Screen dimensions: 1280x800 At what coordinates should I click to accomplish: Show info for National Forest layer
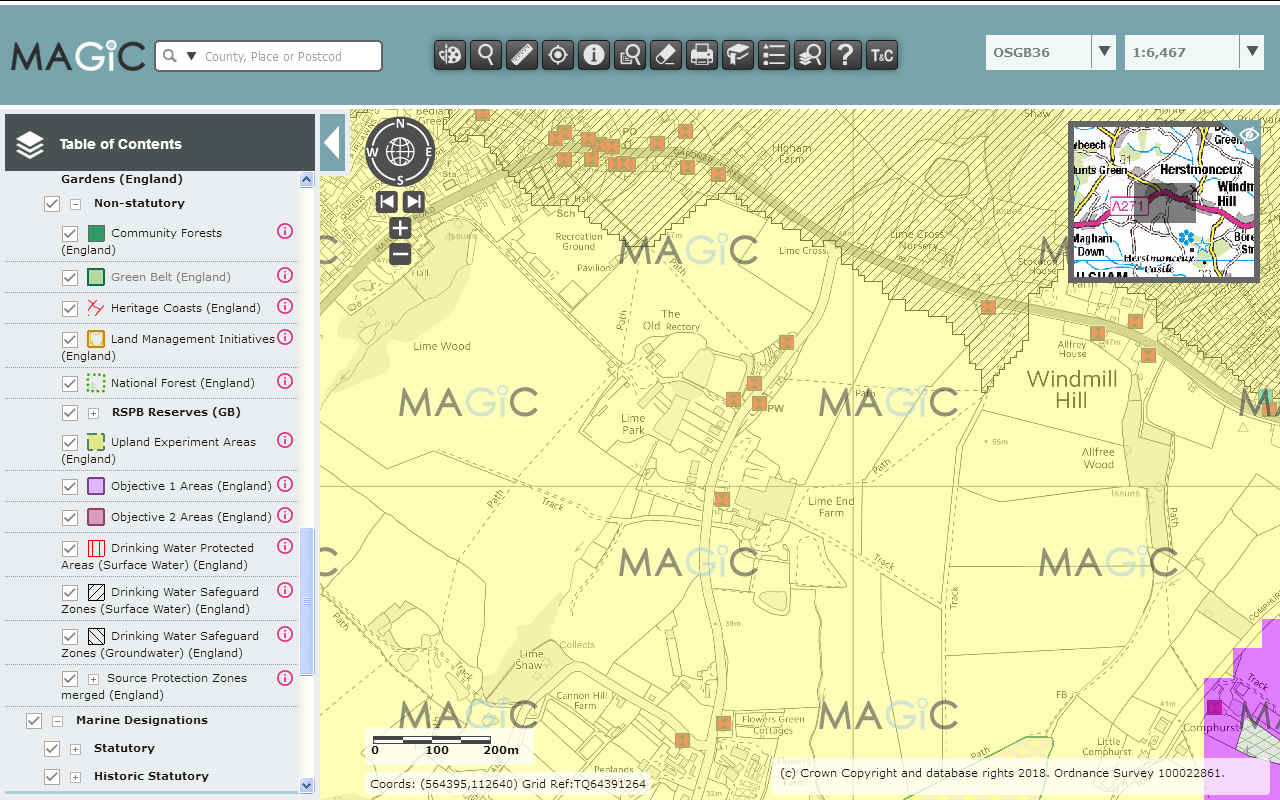[x=284, y=381]
